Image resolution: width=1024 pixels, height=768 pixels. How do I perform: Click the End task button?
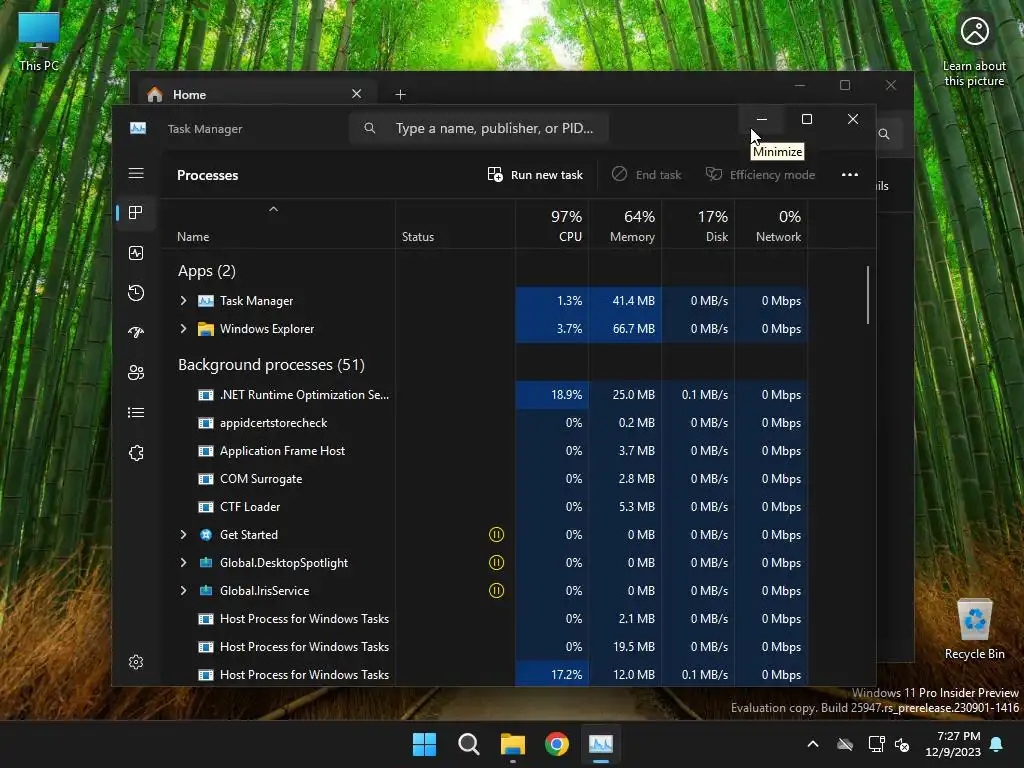coord(647,174)
